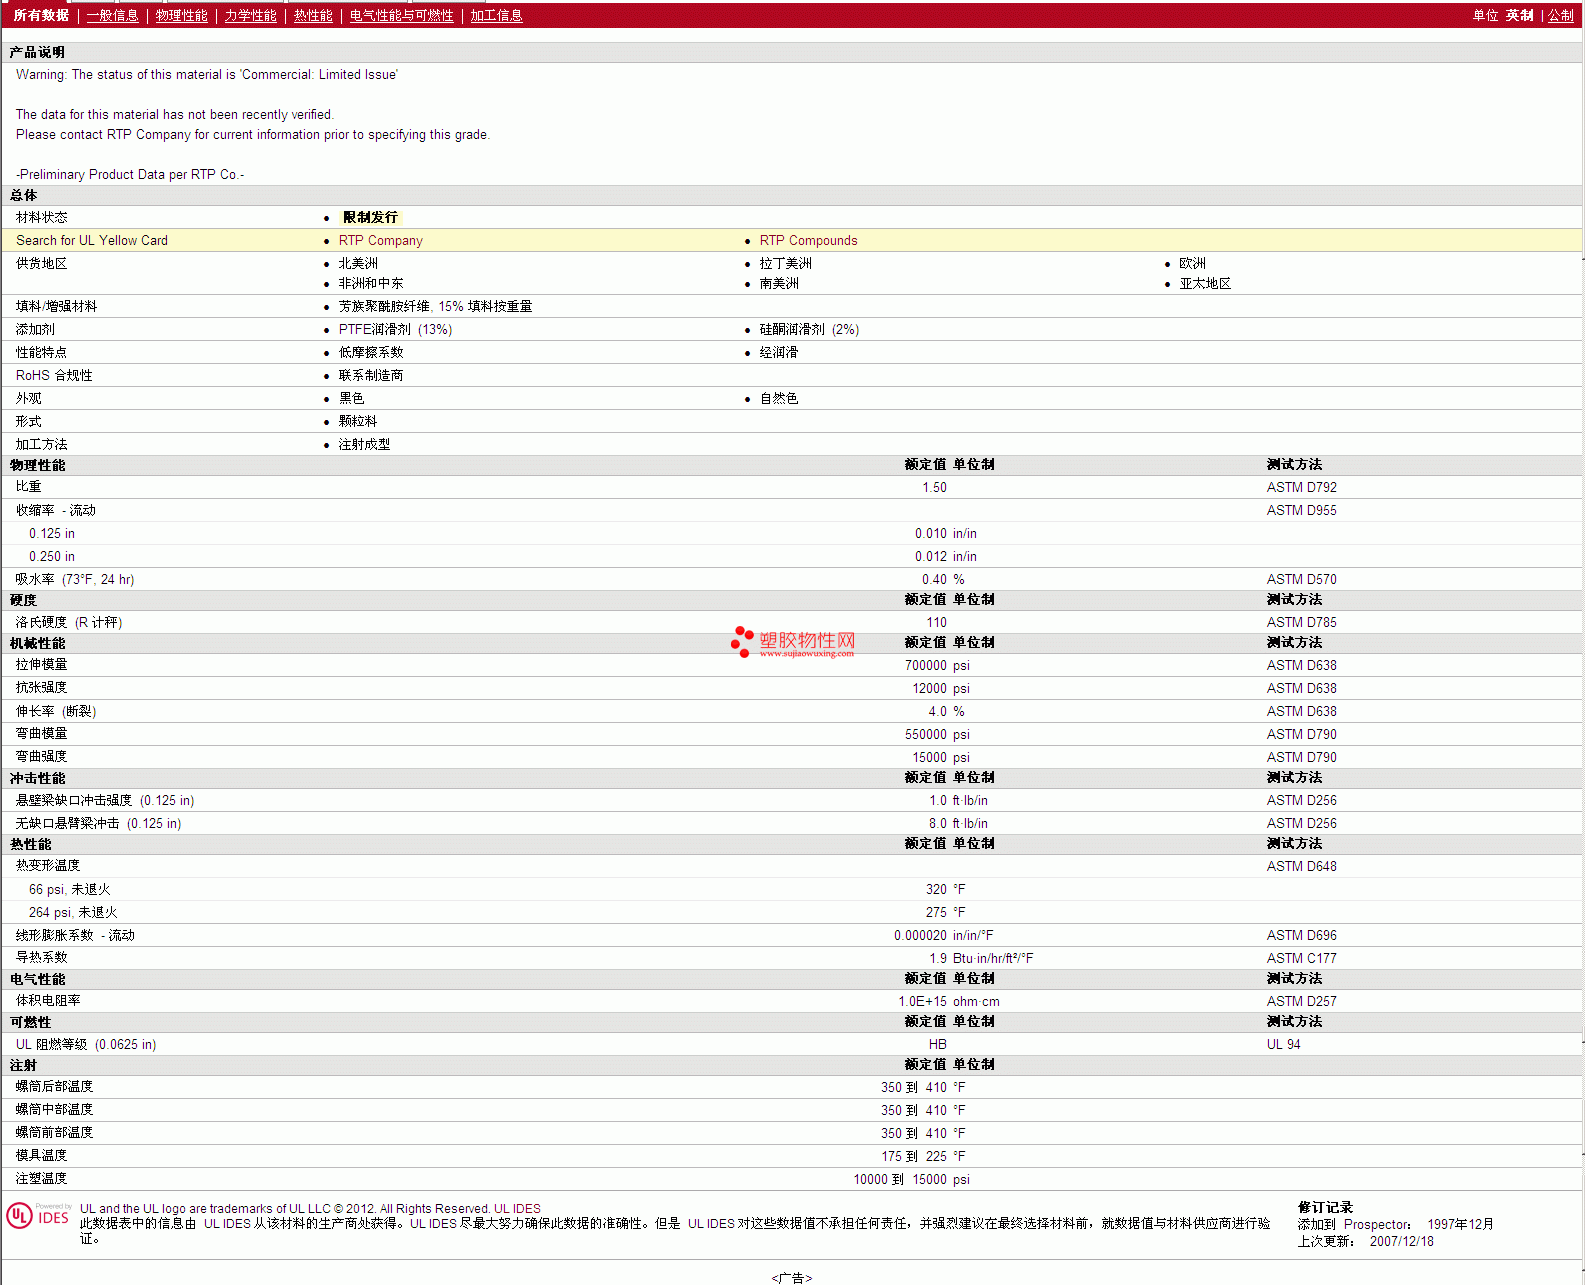Jump to the 热性能 tab
Viewport: 1585px width, 1285px height.
pyautogui.click(x=313, y=15)
